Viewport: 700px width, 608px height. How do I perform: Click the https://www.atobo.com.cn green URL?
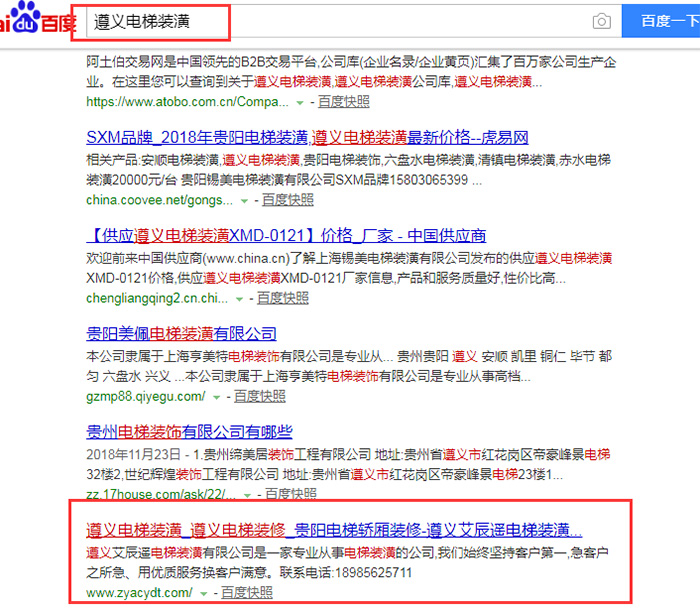coord(187,102)
